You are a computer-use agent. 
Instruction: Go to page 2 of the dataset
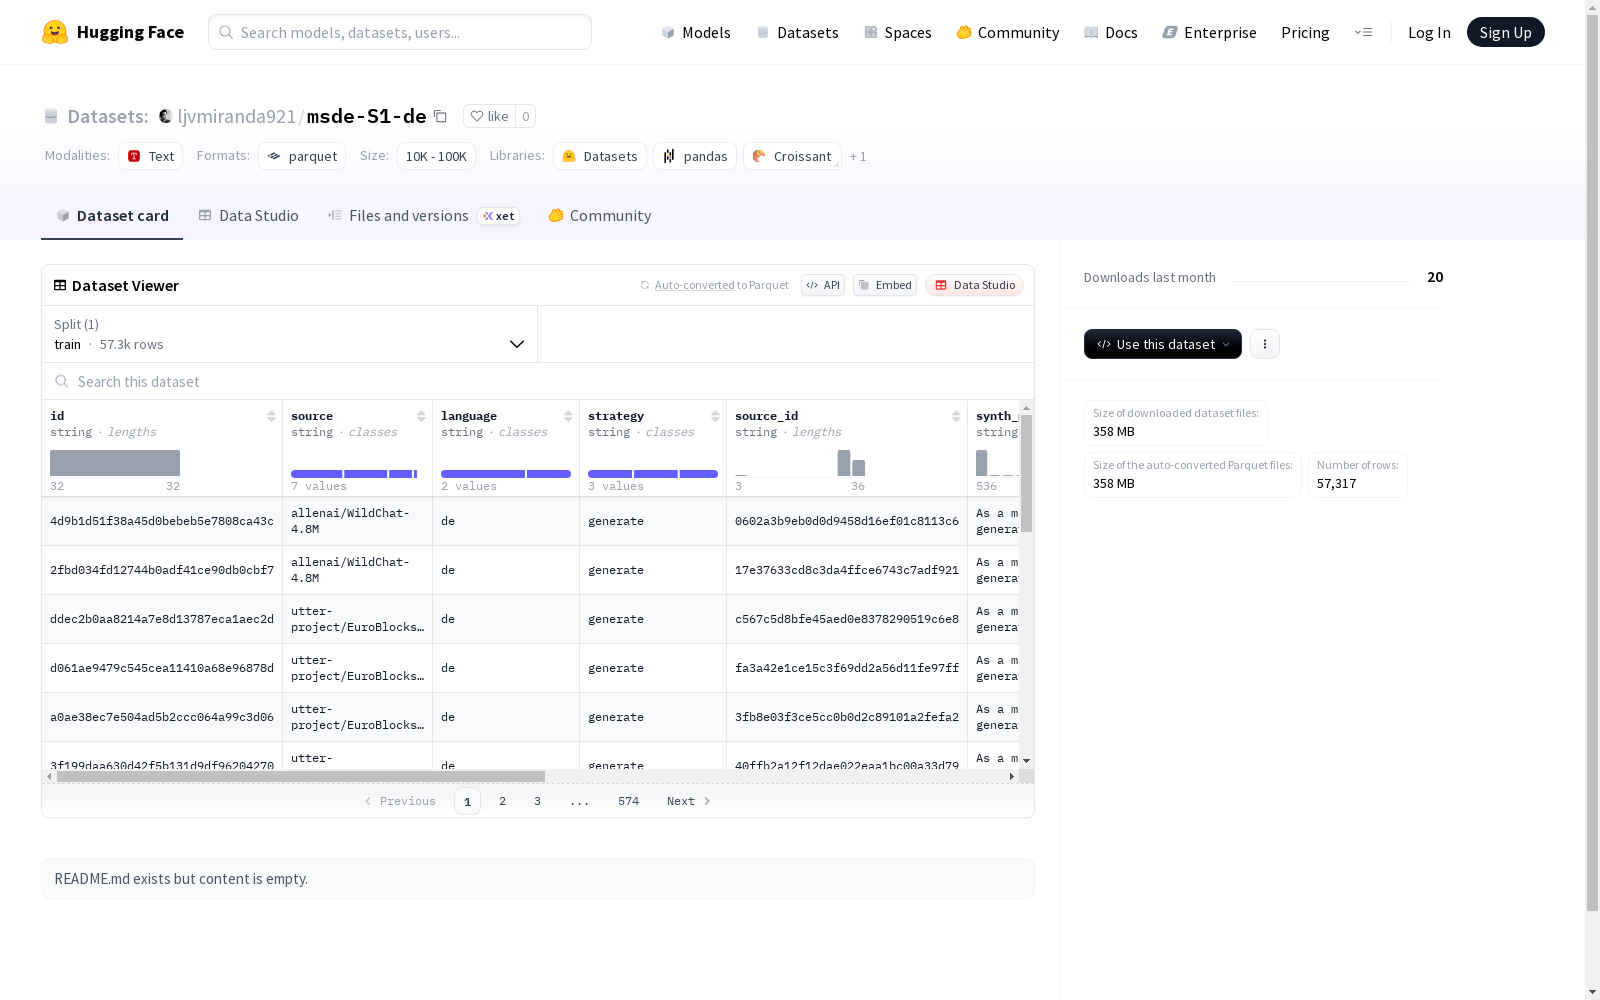coord(502,801)
